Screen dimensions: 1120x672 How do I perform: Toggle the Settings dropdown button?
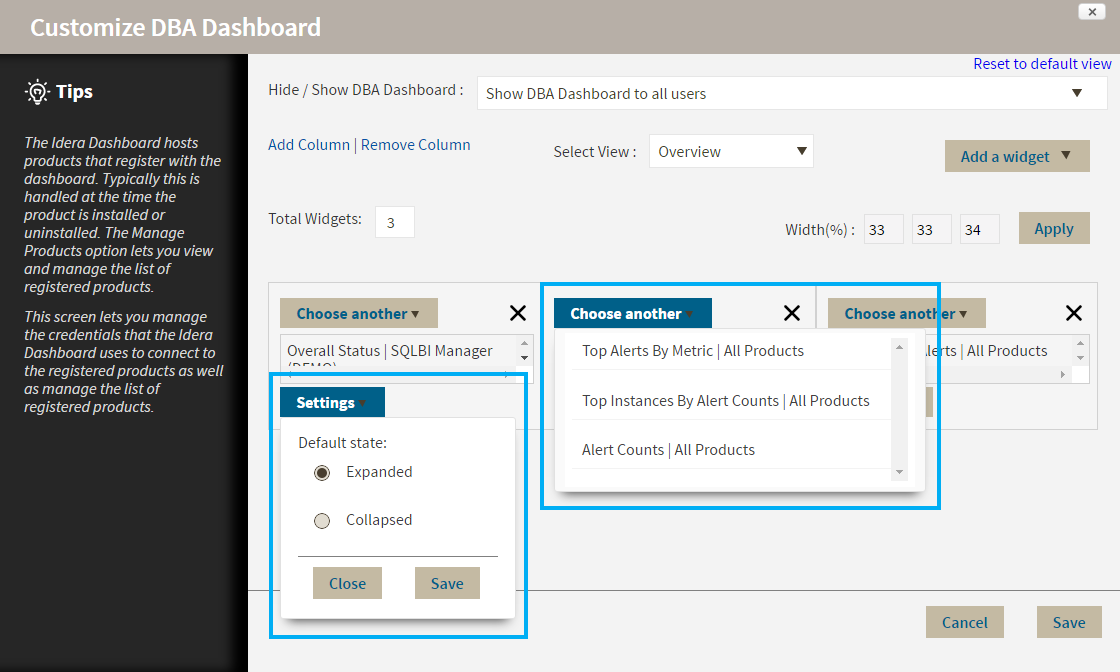pyautogui.click(x=332, y=403)
